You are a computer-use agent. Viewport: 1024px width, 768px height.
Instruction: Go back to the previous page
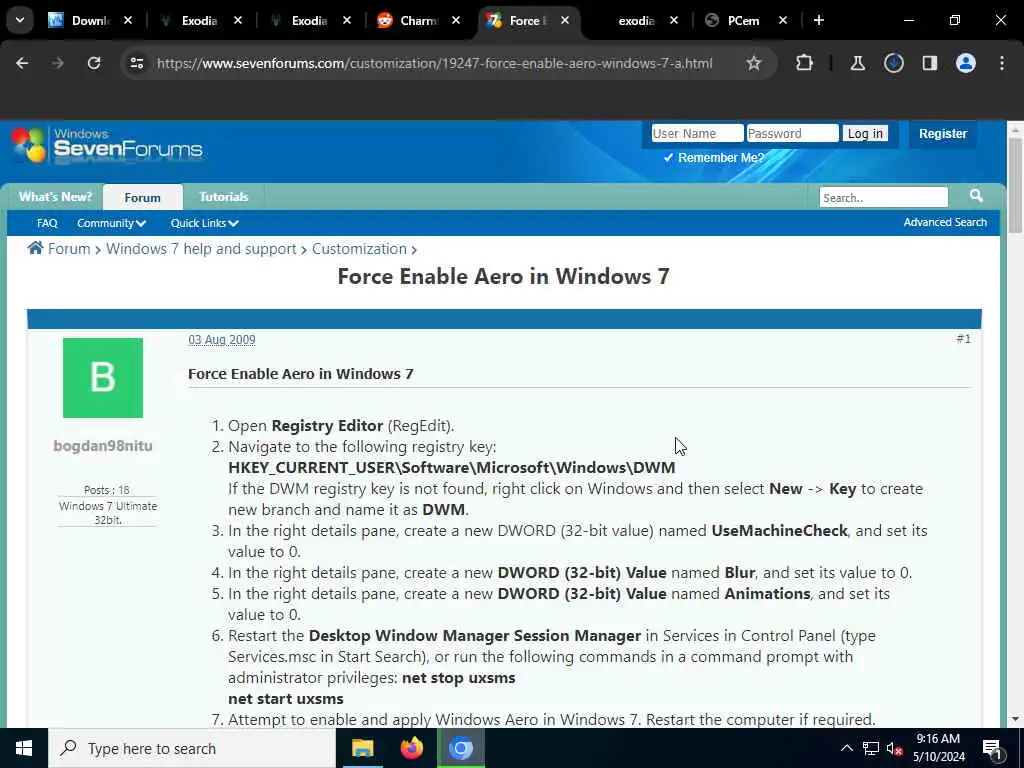pos(22,63)
